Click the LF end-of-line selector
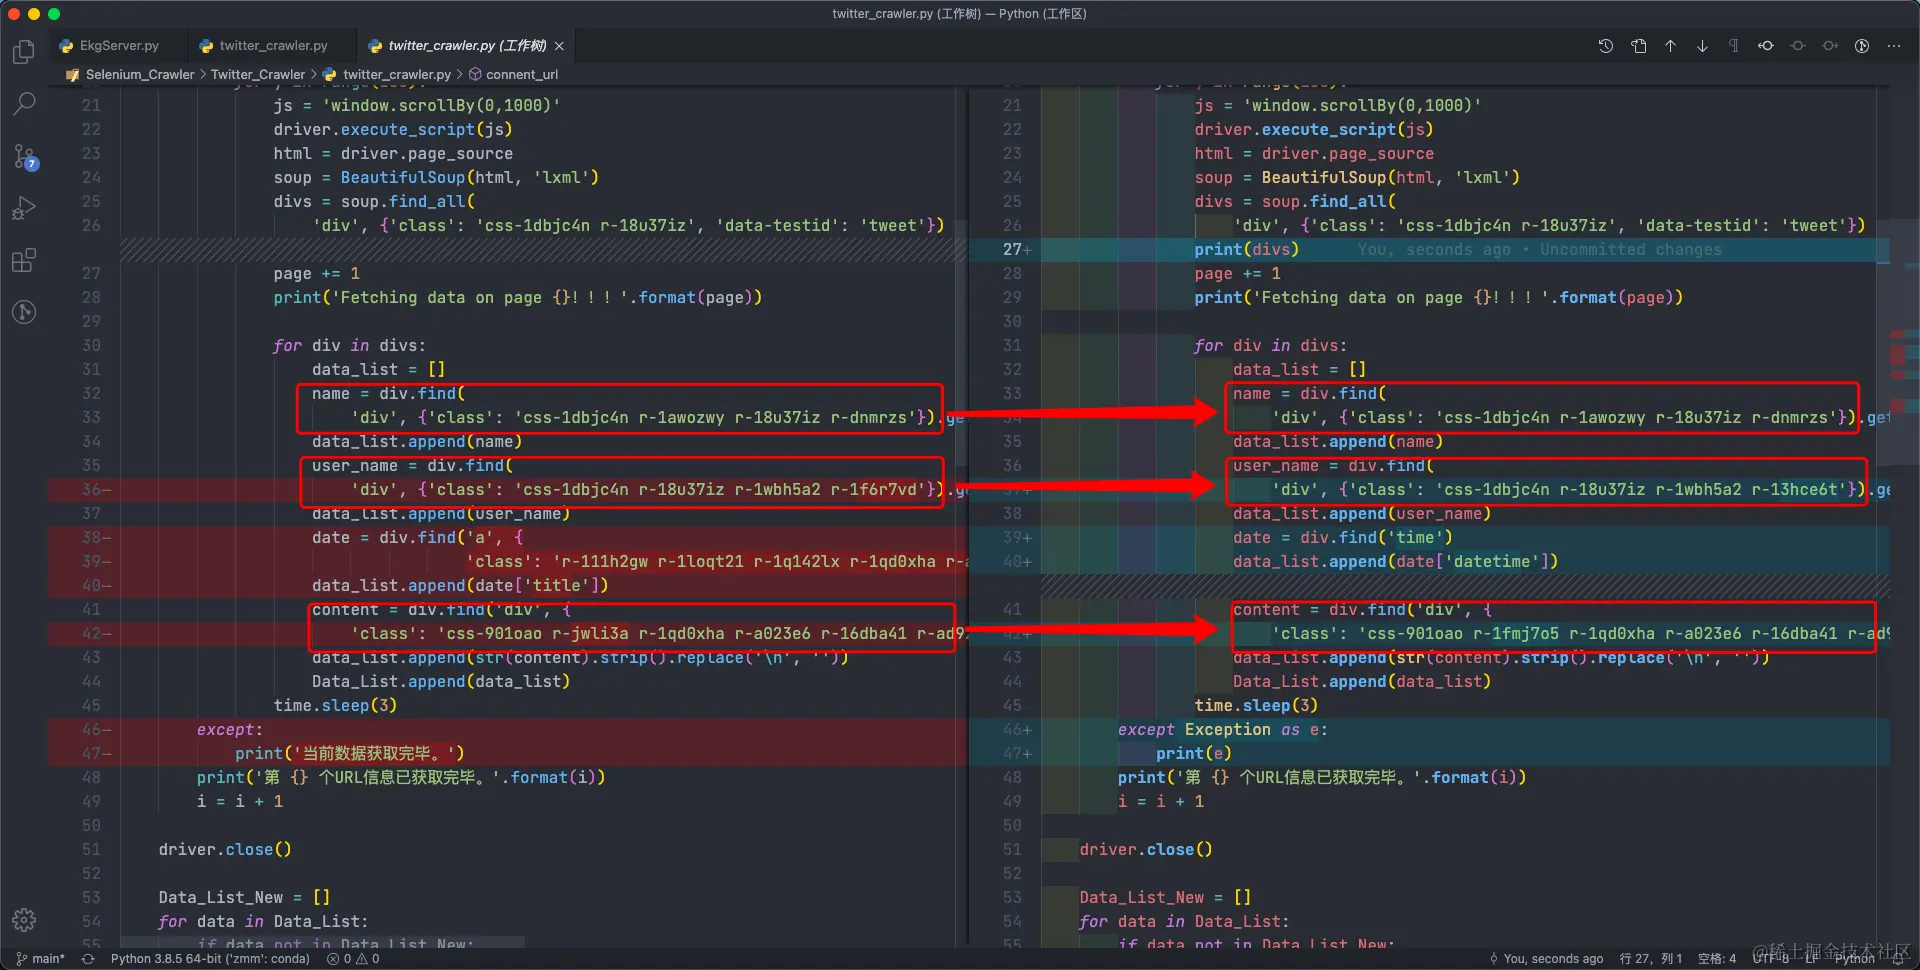1920x970 pixels. (1811, 959)
